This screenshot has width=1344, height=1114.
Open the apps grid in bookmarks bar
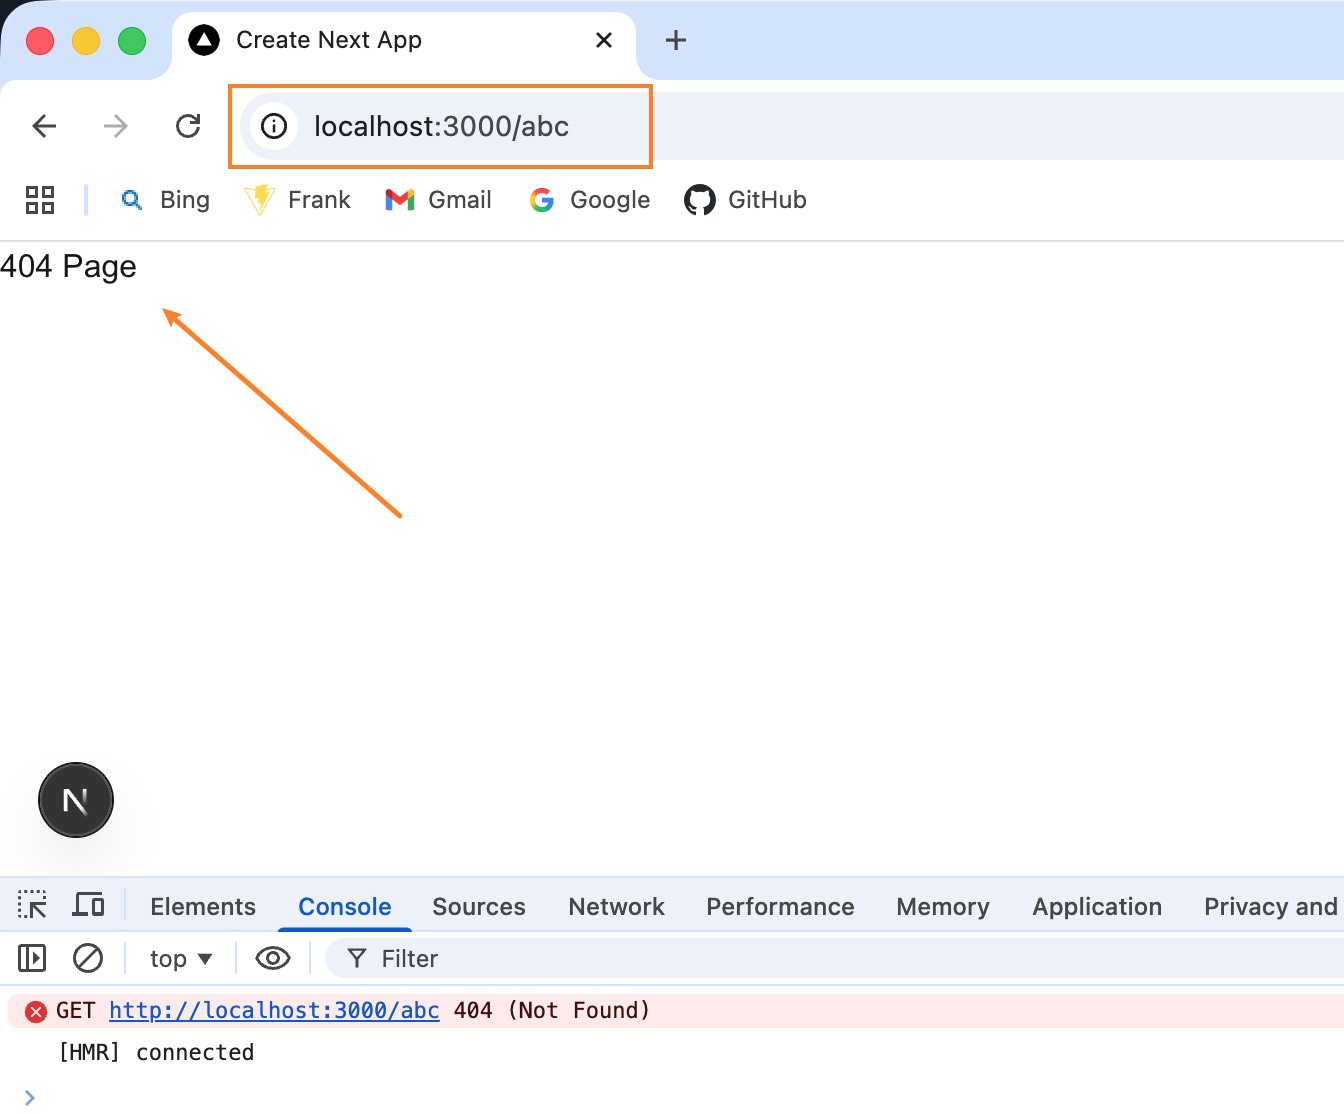point(40,200)
